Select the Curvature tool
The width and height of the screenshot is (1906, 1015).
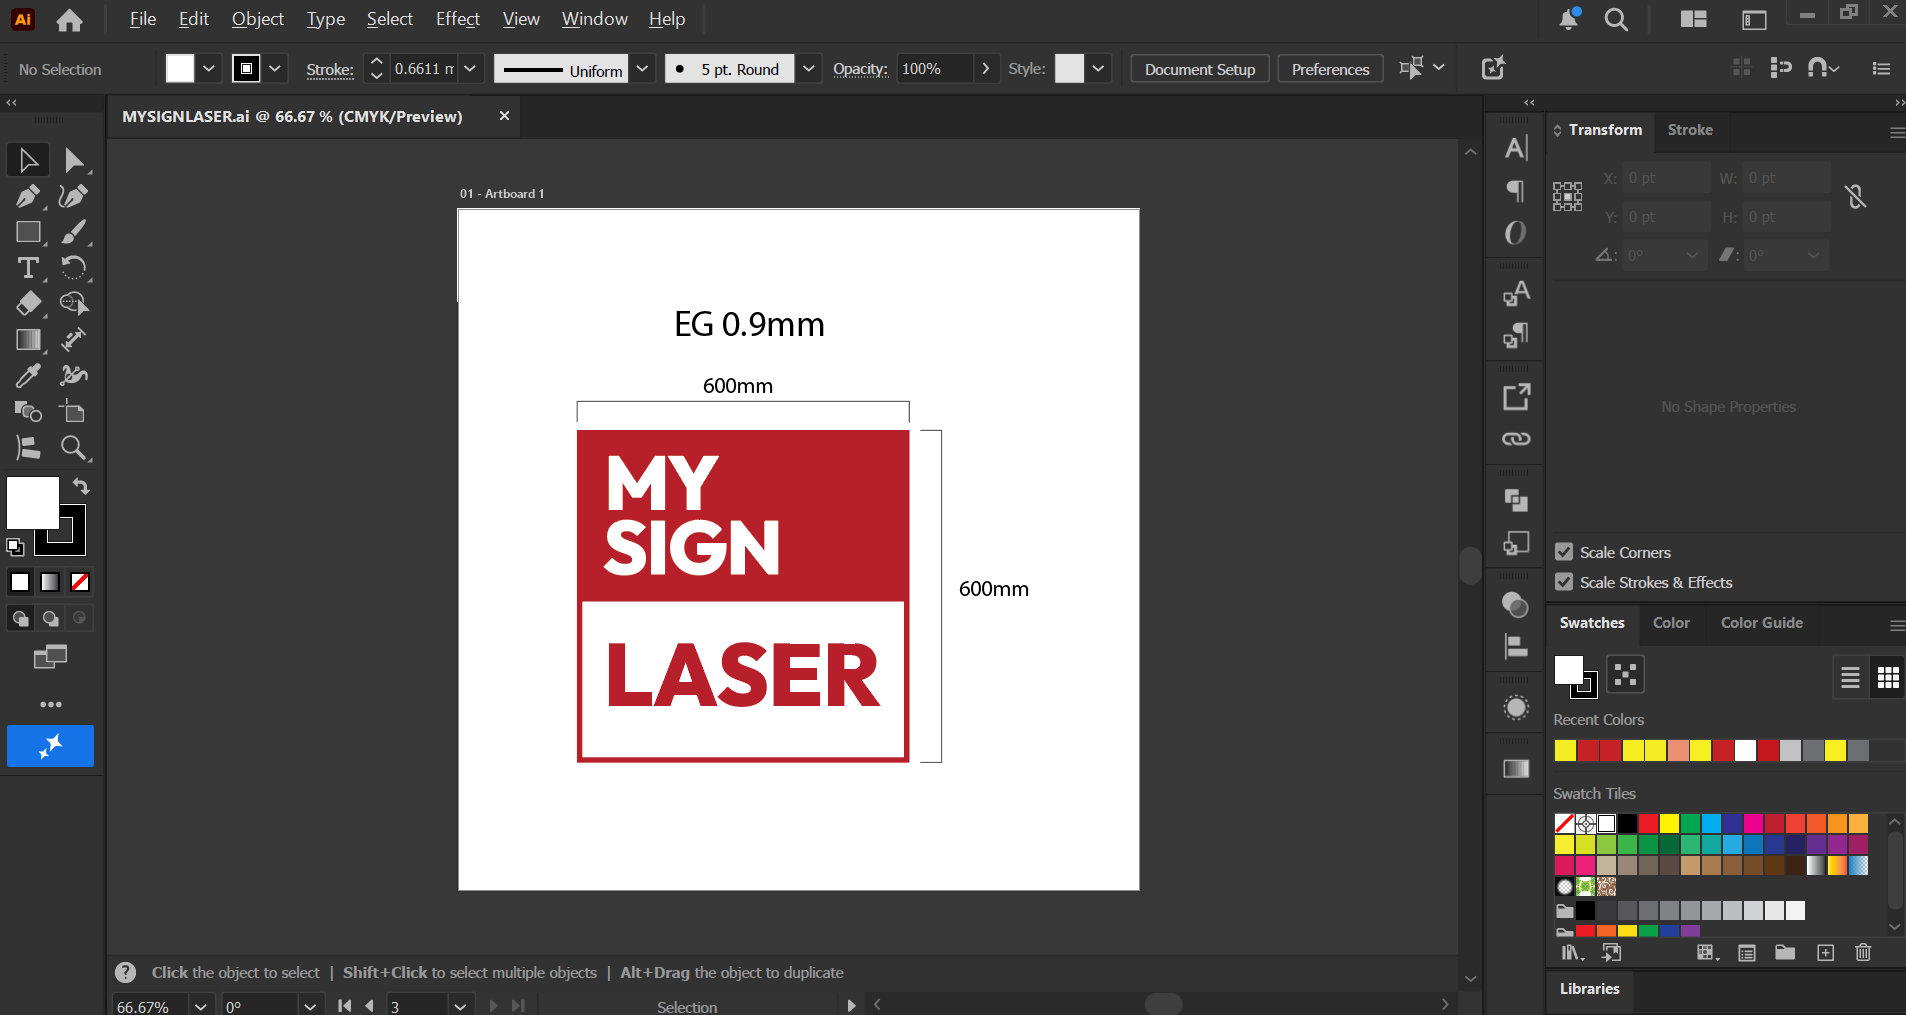(73, 196)
